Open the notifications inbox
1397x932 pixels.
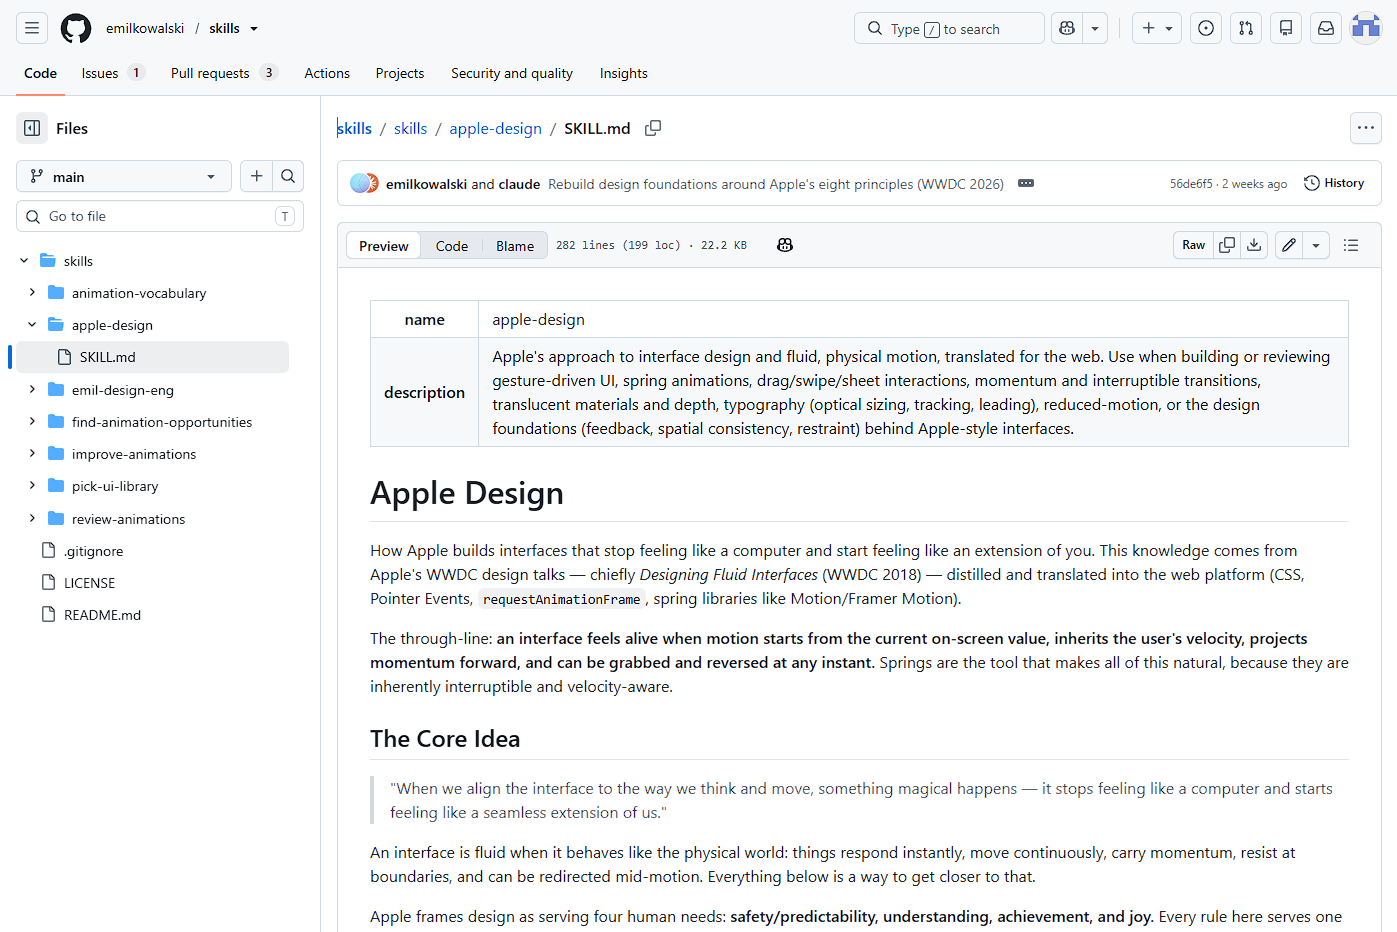1326,28
